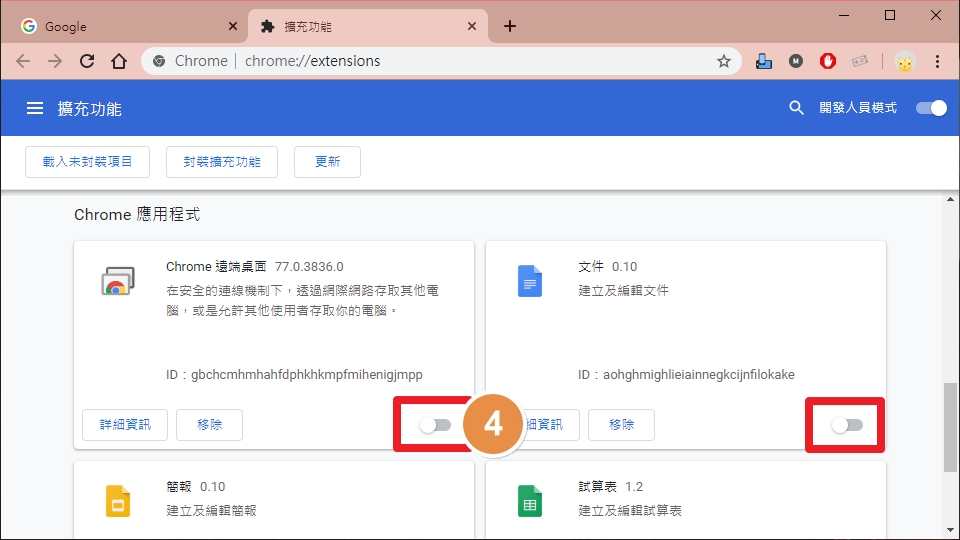Click the green Sheets 試算表 app icon
Screen dimensions: 960x540
tap(530, 501)
